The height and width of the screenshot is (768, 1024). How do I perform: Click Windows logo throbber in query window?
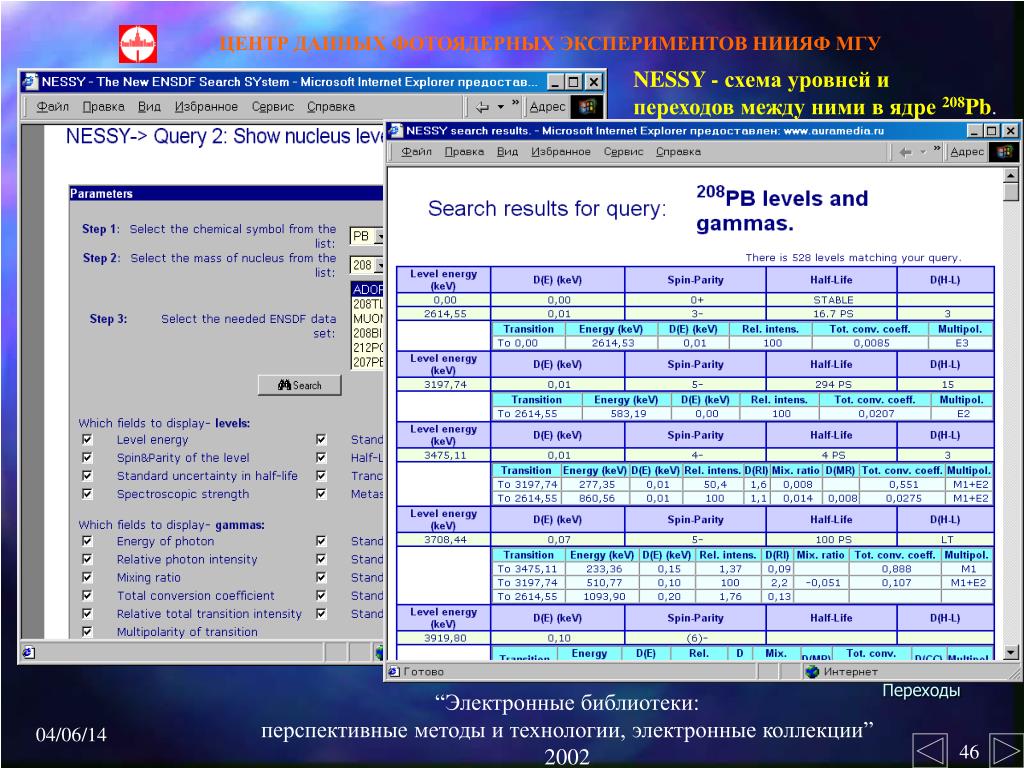click(x=588, y=106)
